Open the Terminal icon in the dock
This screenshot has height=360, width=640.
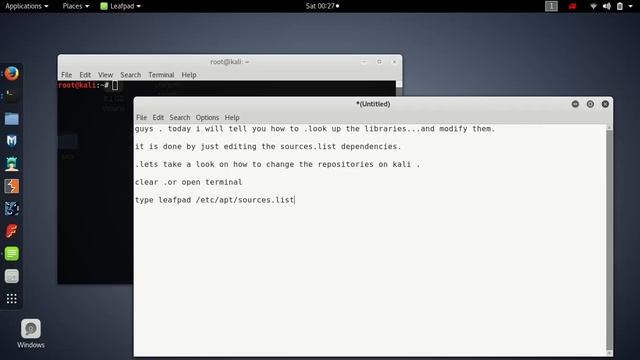pyautogui.click(x=11, y=96)
